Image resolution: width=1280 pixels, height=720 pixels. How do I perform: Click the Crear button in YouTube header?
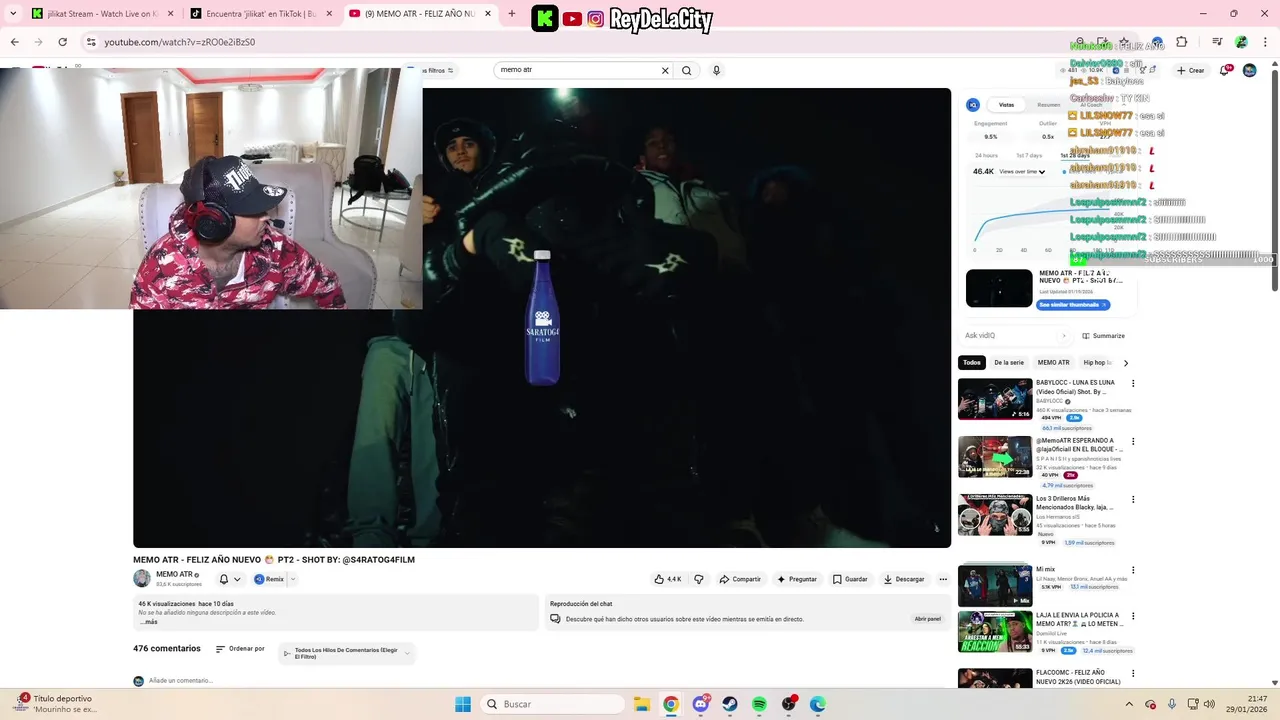(1190, 70)
